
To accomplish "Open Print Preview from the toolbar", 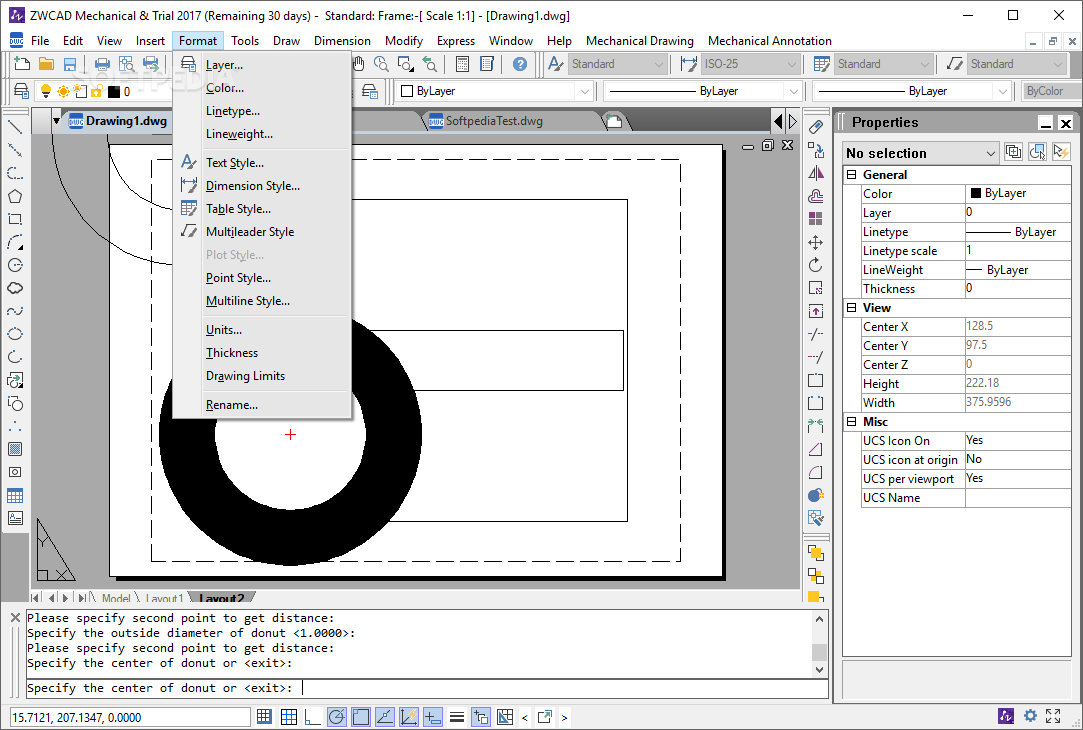I will click(x=126, y=64).
